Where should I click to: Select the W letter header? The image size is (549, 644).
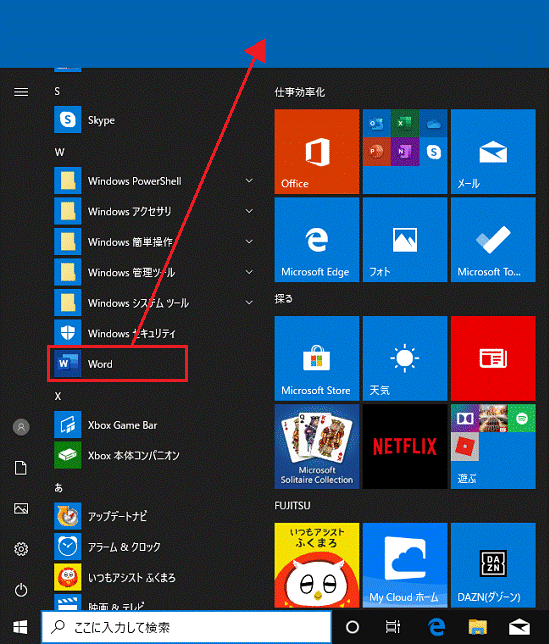point(60,152)
